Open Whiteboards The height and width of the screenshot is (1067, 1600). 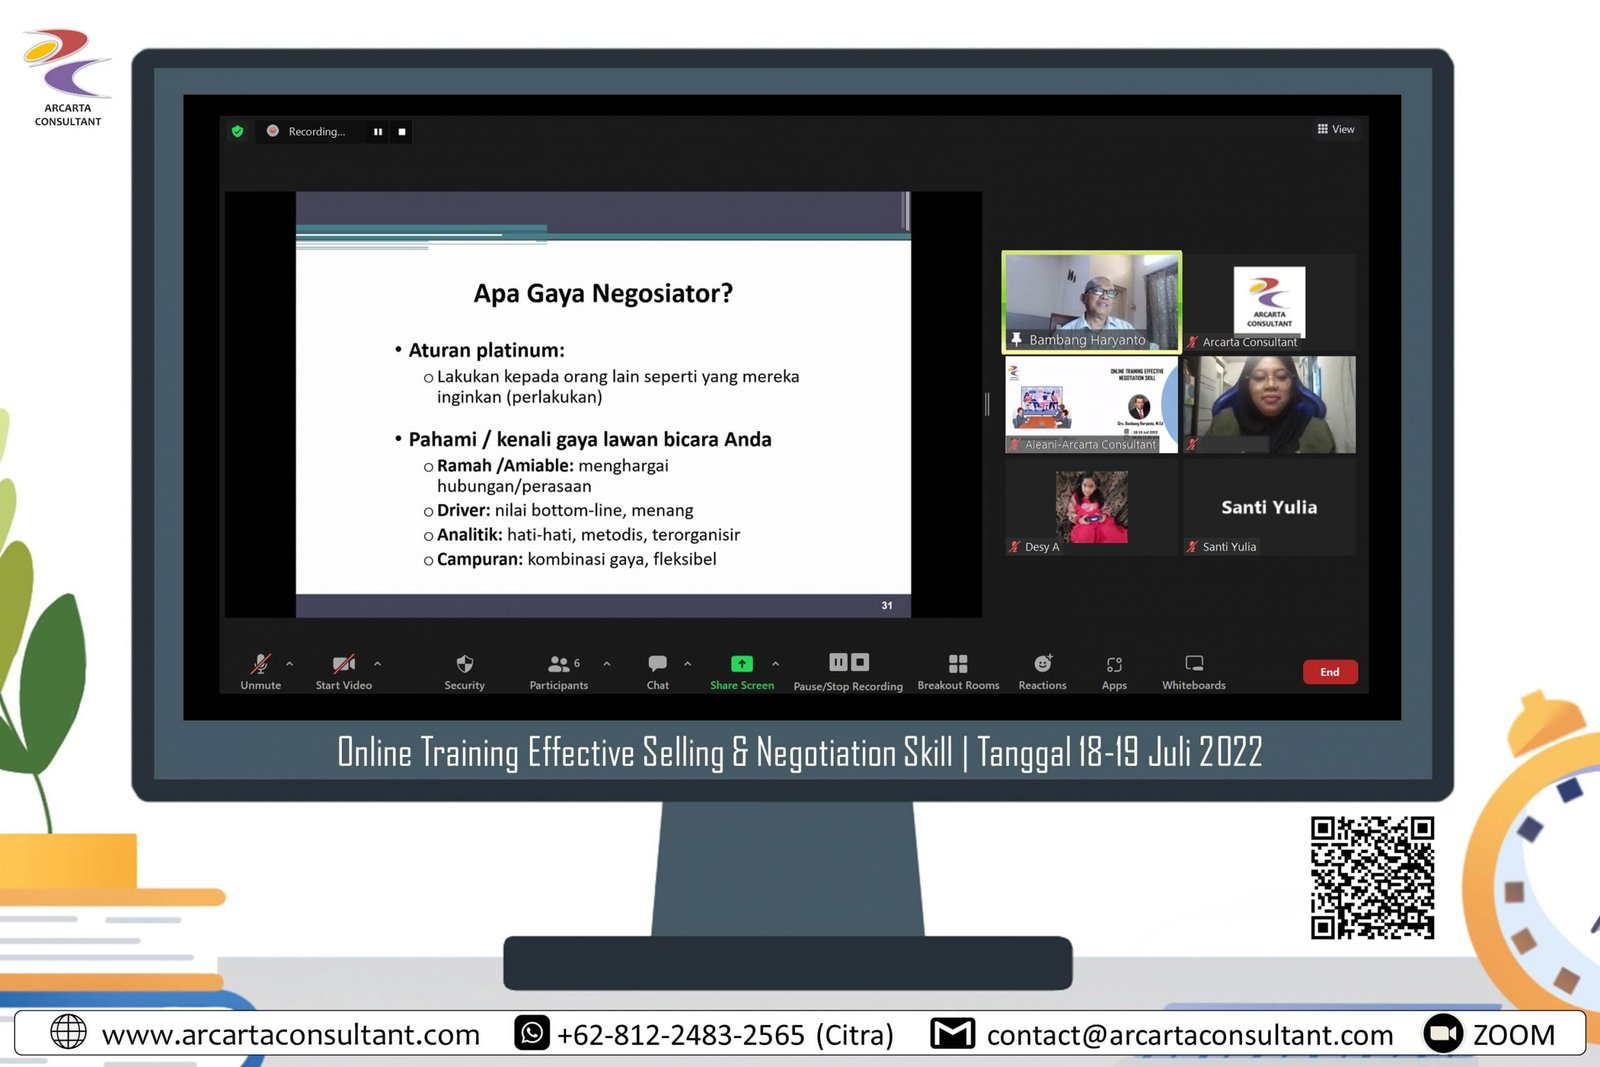tap(1193, 670)
